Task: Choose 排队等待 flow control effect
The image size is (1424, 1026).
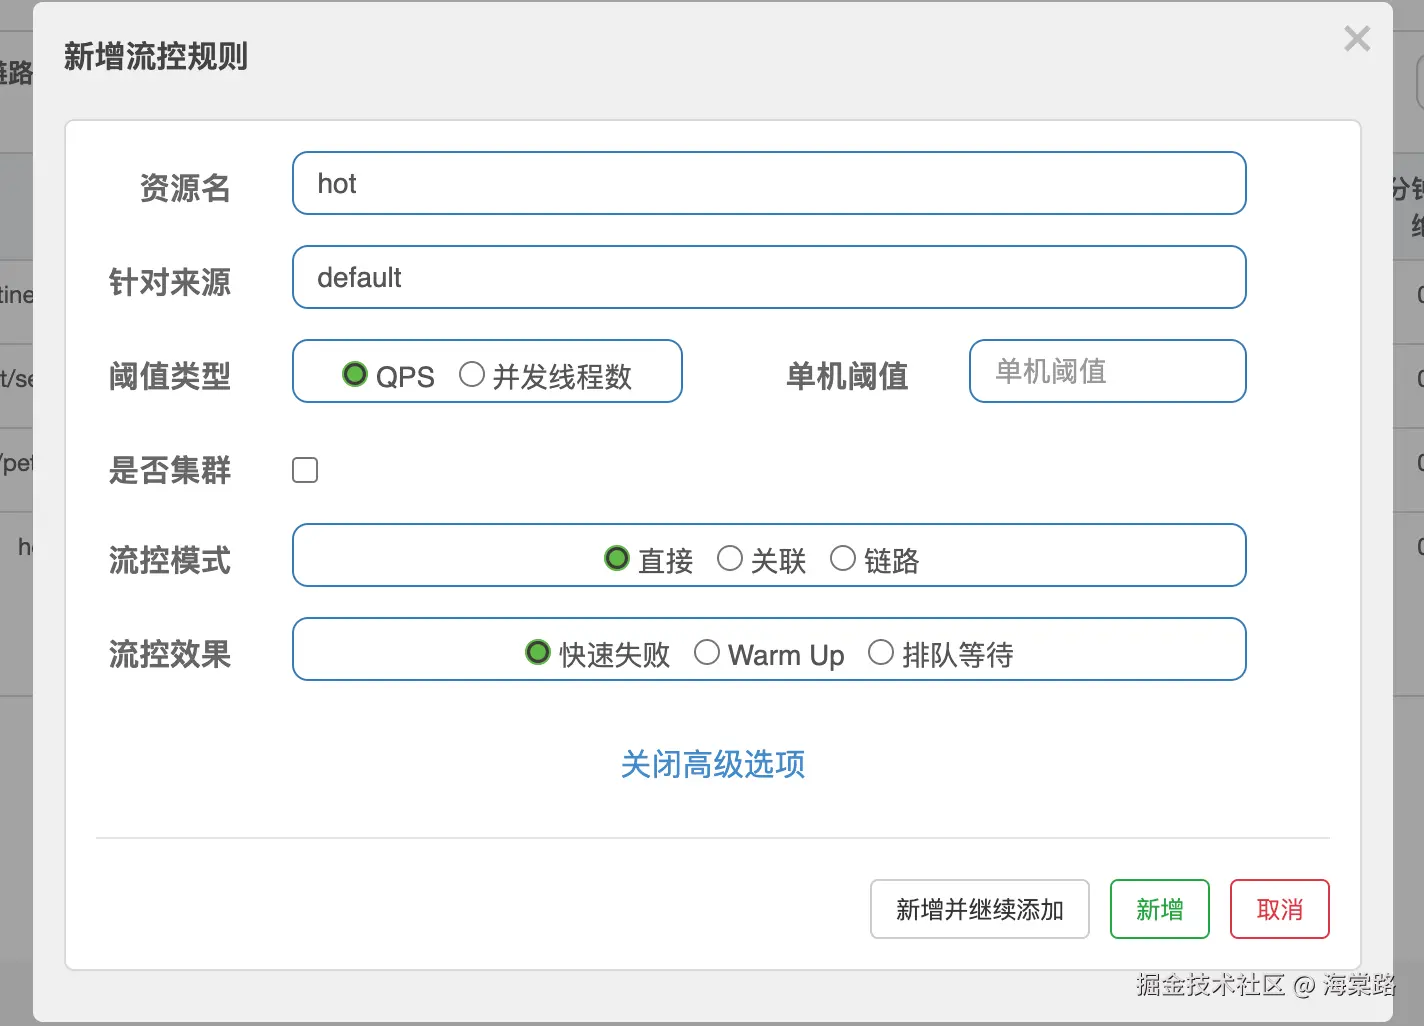Action: [x=881, y=653]
